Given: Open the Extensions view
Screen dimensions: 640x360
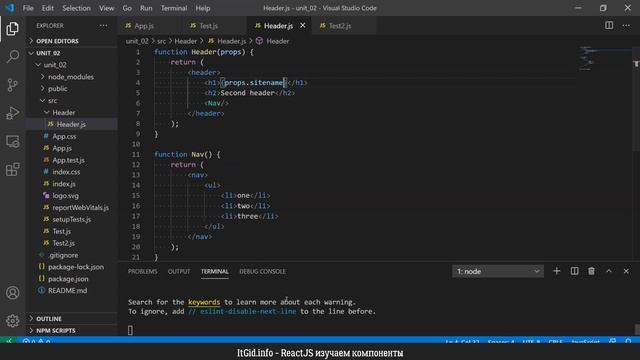Looking at the screenshot, I should [x=12, y=169].
